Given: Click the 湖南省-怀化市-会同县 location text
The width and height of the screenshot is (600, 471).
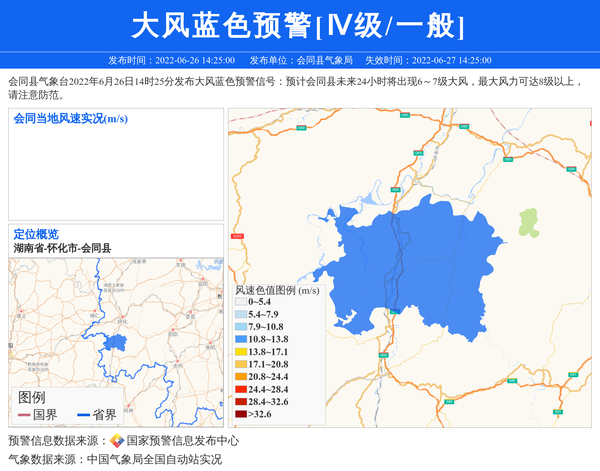Looking at the screenshot, I should click(x=62, y=248).
